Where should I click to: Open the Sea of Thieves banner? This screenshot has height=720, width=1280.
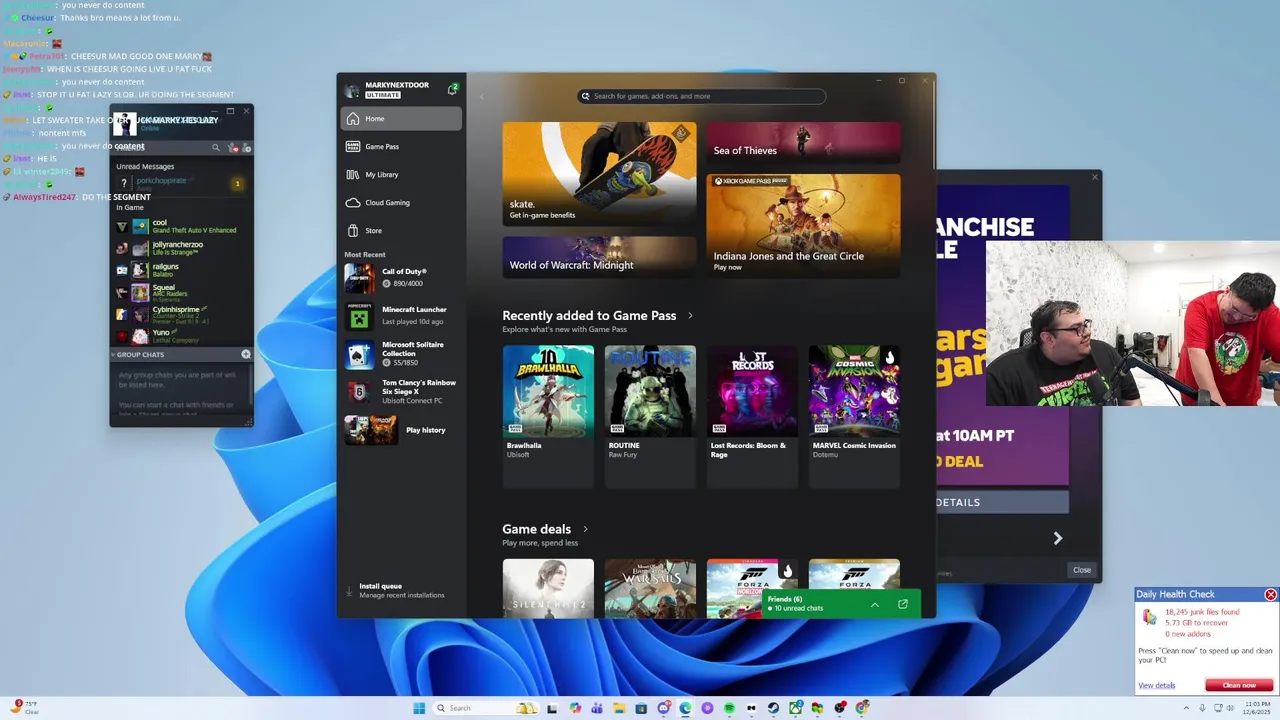[x=803, y=143]
